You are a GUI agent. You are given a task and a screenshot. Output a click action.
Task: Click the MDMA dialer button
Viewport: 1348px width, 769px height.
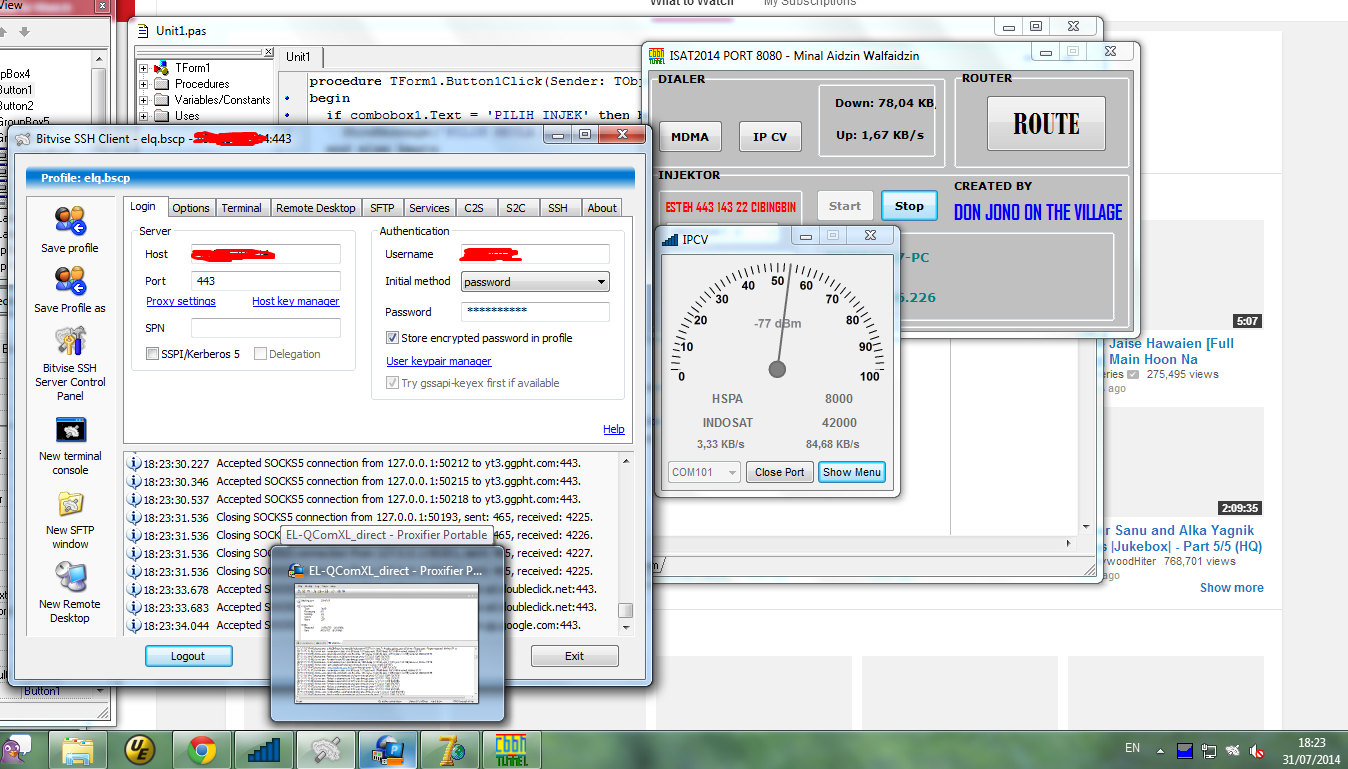click(690, 137)
